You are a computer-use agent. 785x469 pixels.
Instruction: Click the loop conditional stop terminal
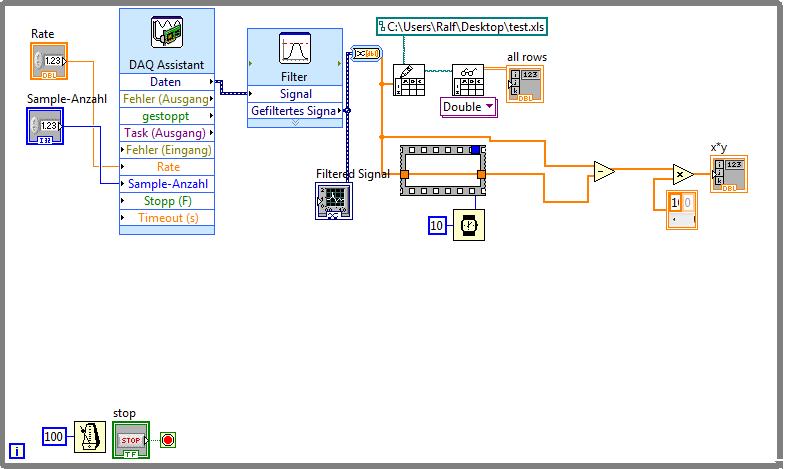168,440
